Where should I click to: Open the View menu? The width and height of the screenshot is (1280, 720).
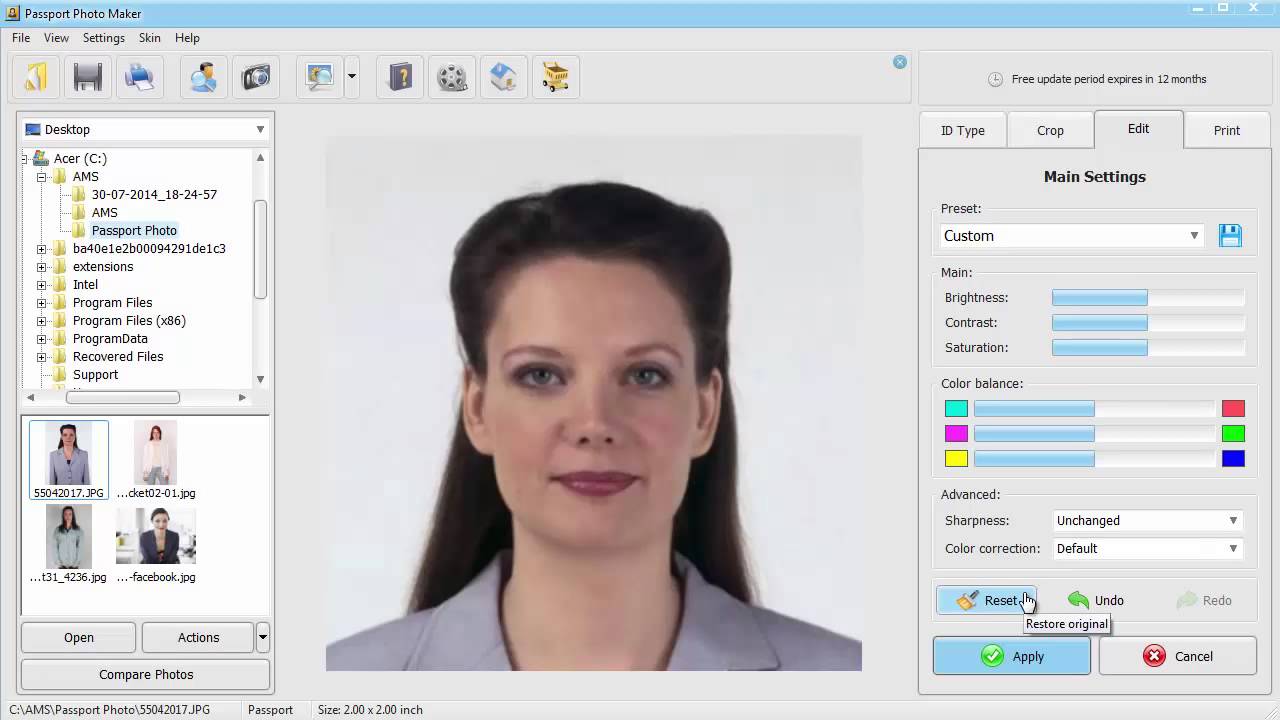pos(56,38)
